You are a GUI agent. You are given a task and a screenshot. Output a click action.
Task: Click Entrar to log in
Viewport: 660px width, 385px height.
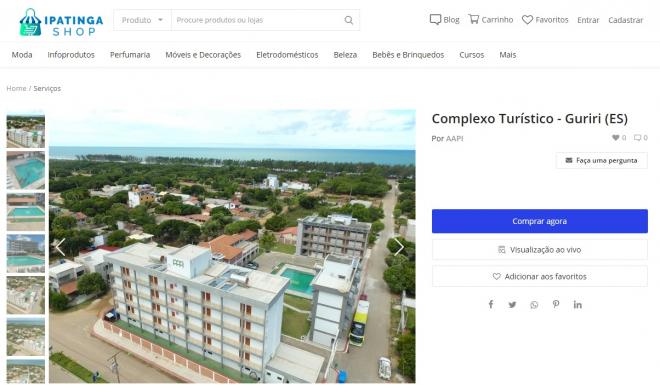(x=588, y=20)
